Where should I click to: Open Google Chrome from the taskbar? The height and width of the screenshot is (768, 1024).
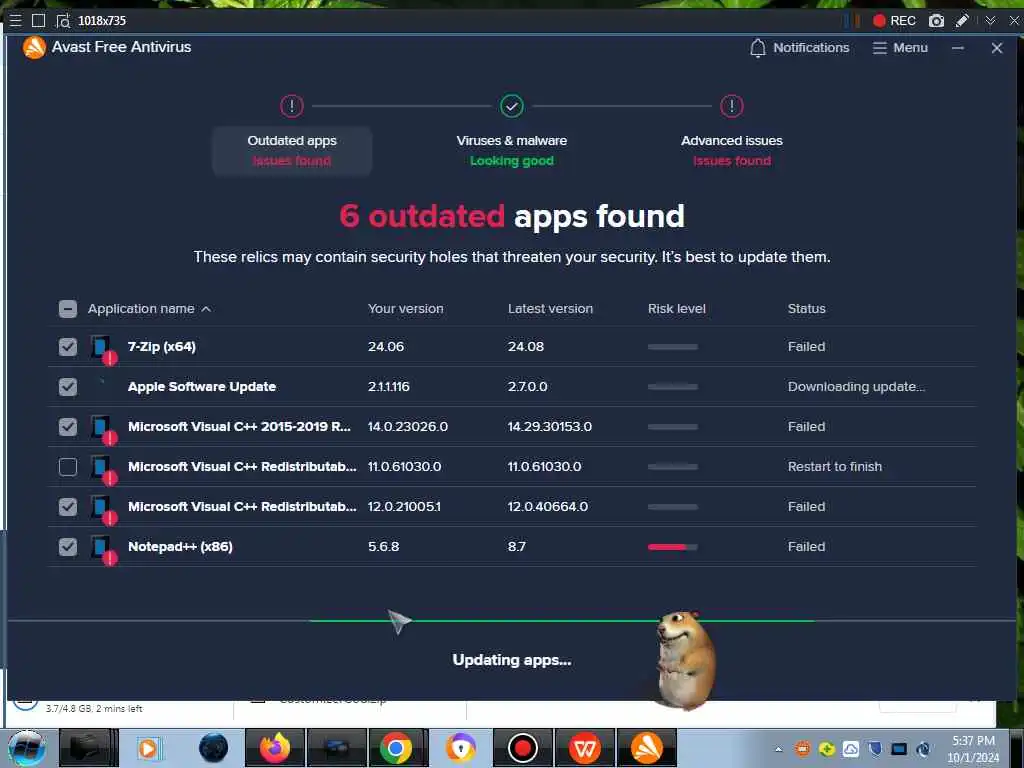tap(396, 748)
